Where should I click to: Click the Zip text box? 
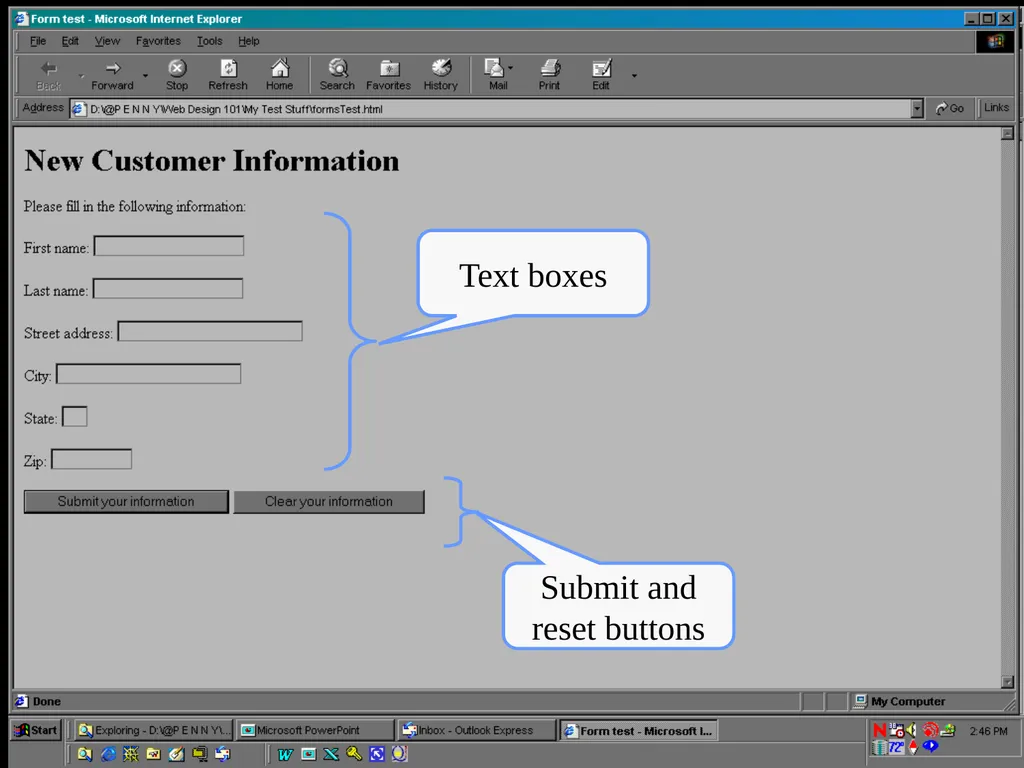pyautogui.click(x=91, y=459)
